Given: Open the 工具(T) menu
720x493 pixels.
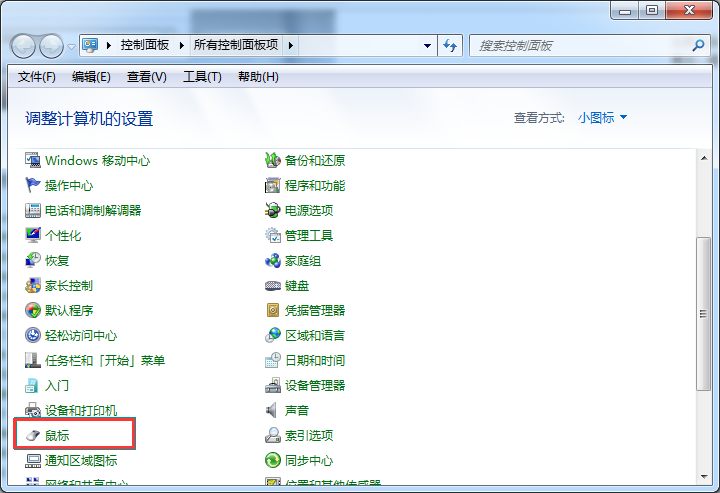Looking at the screenshot, I should click(x=201, y=77).
